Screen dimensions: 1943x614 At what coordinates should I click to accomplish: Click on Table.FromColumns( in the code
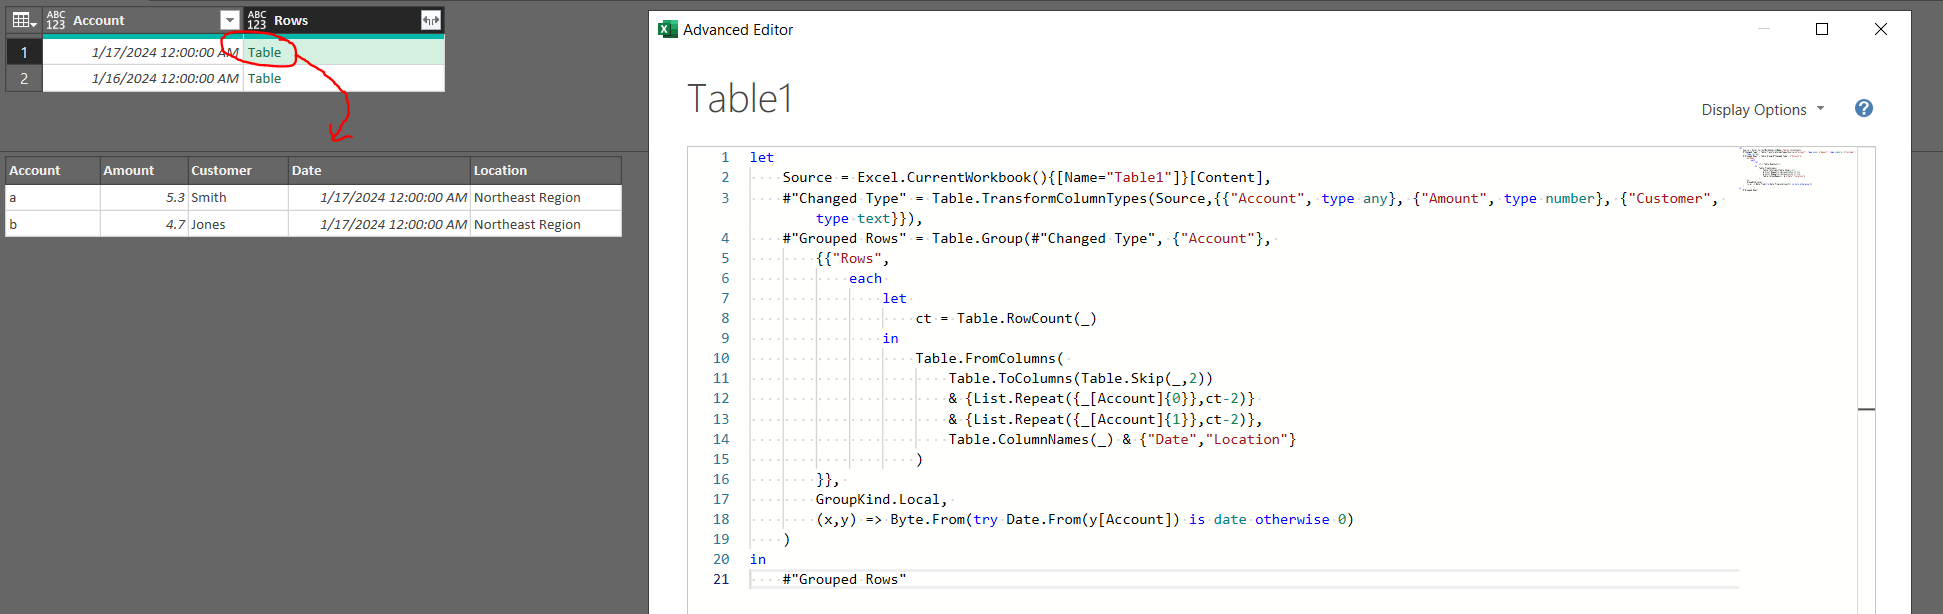pyautogui.click(x=990, y=358)
